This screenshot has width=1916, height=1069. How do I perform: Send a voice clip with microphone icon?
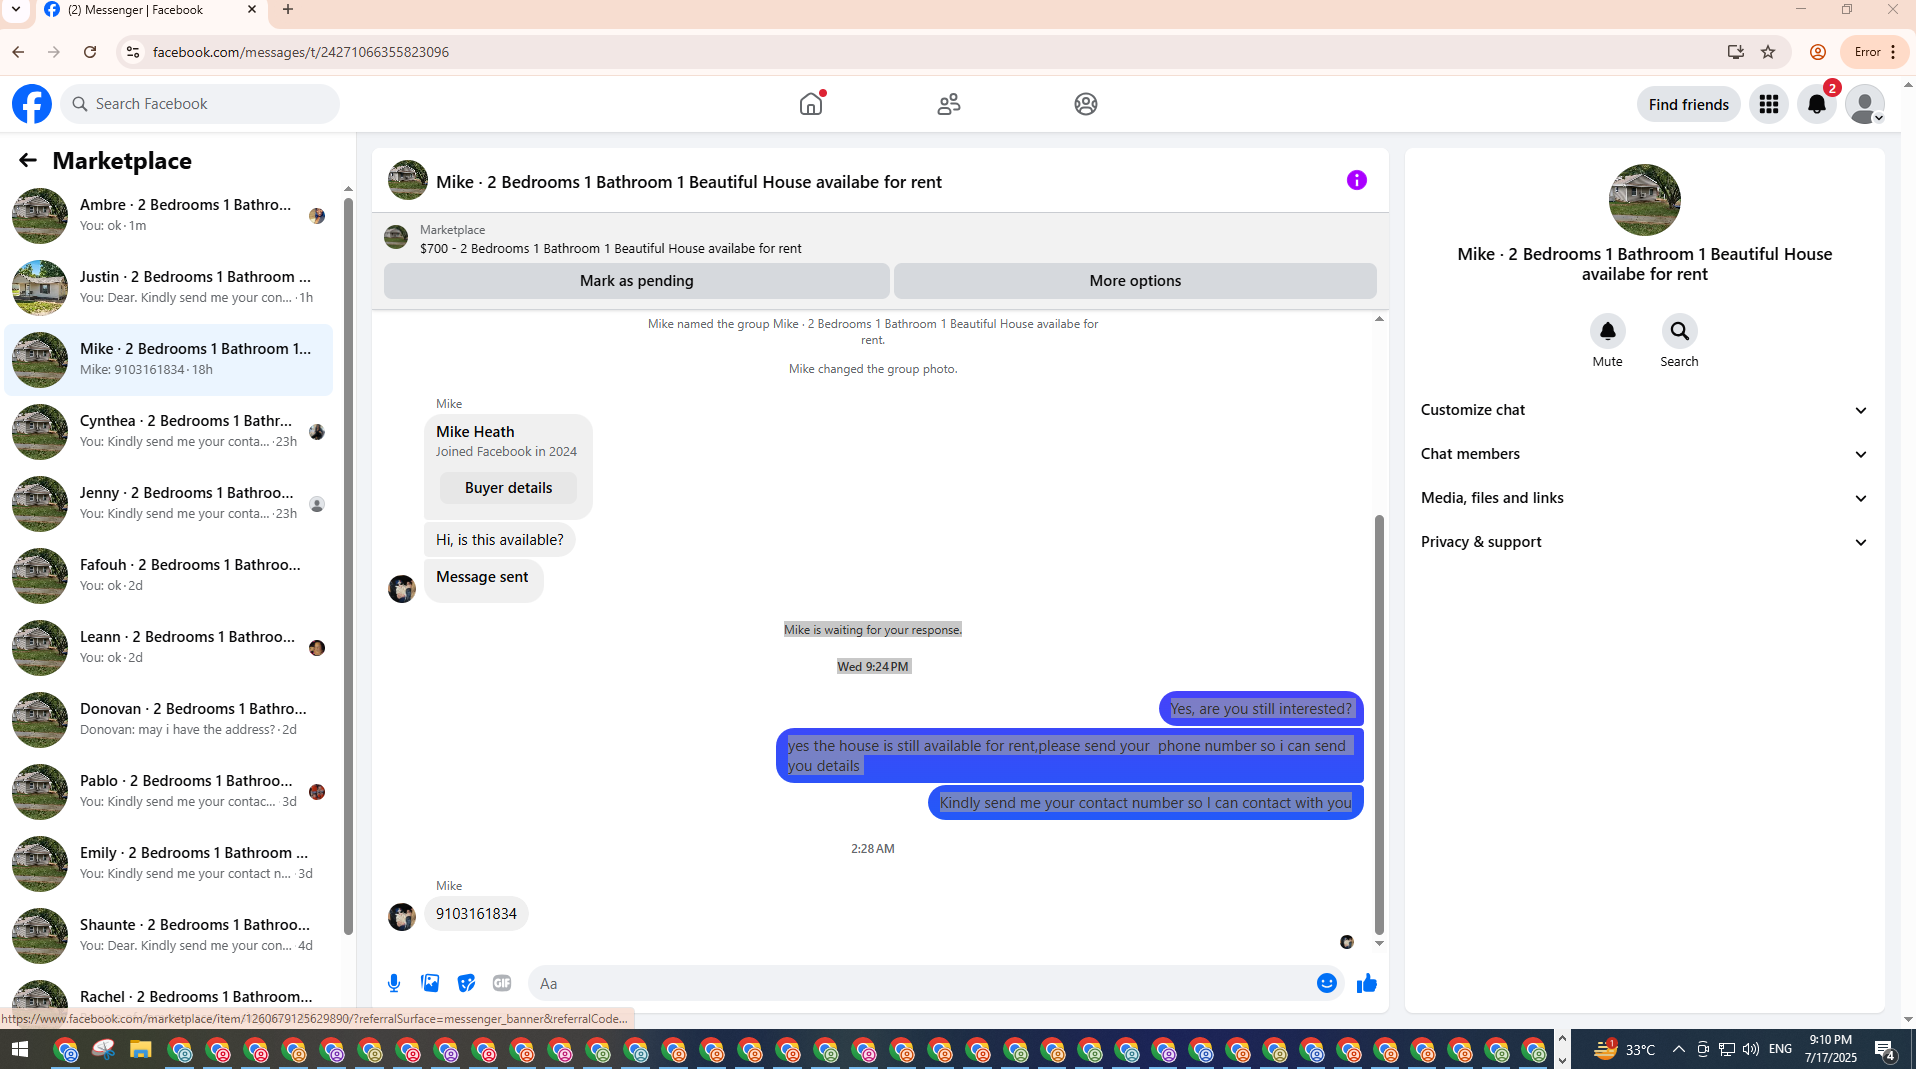click(x=394, y=983)
